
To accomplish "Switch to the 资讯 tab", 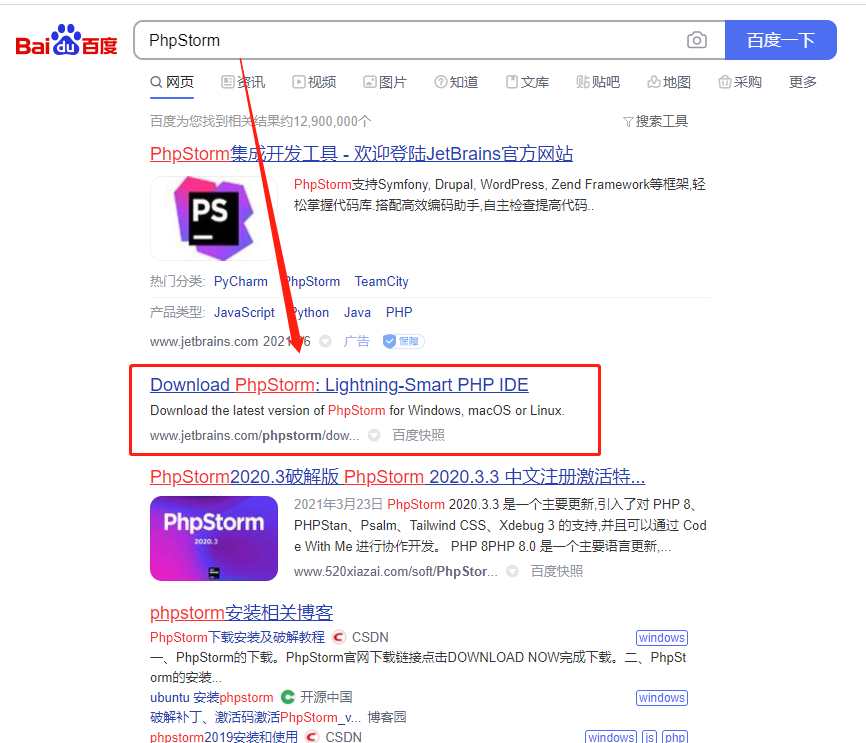I will pyautogui.click(x=243, y=82).
